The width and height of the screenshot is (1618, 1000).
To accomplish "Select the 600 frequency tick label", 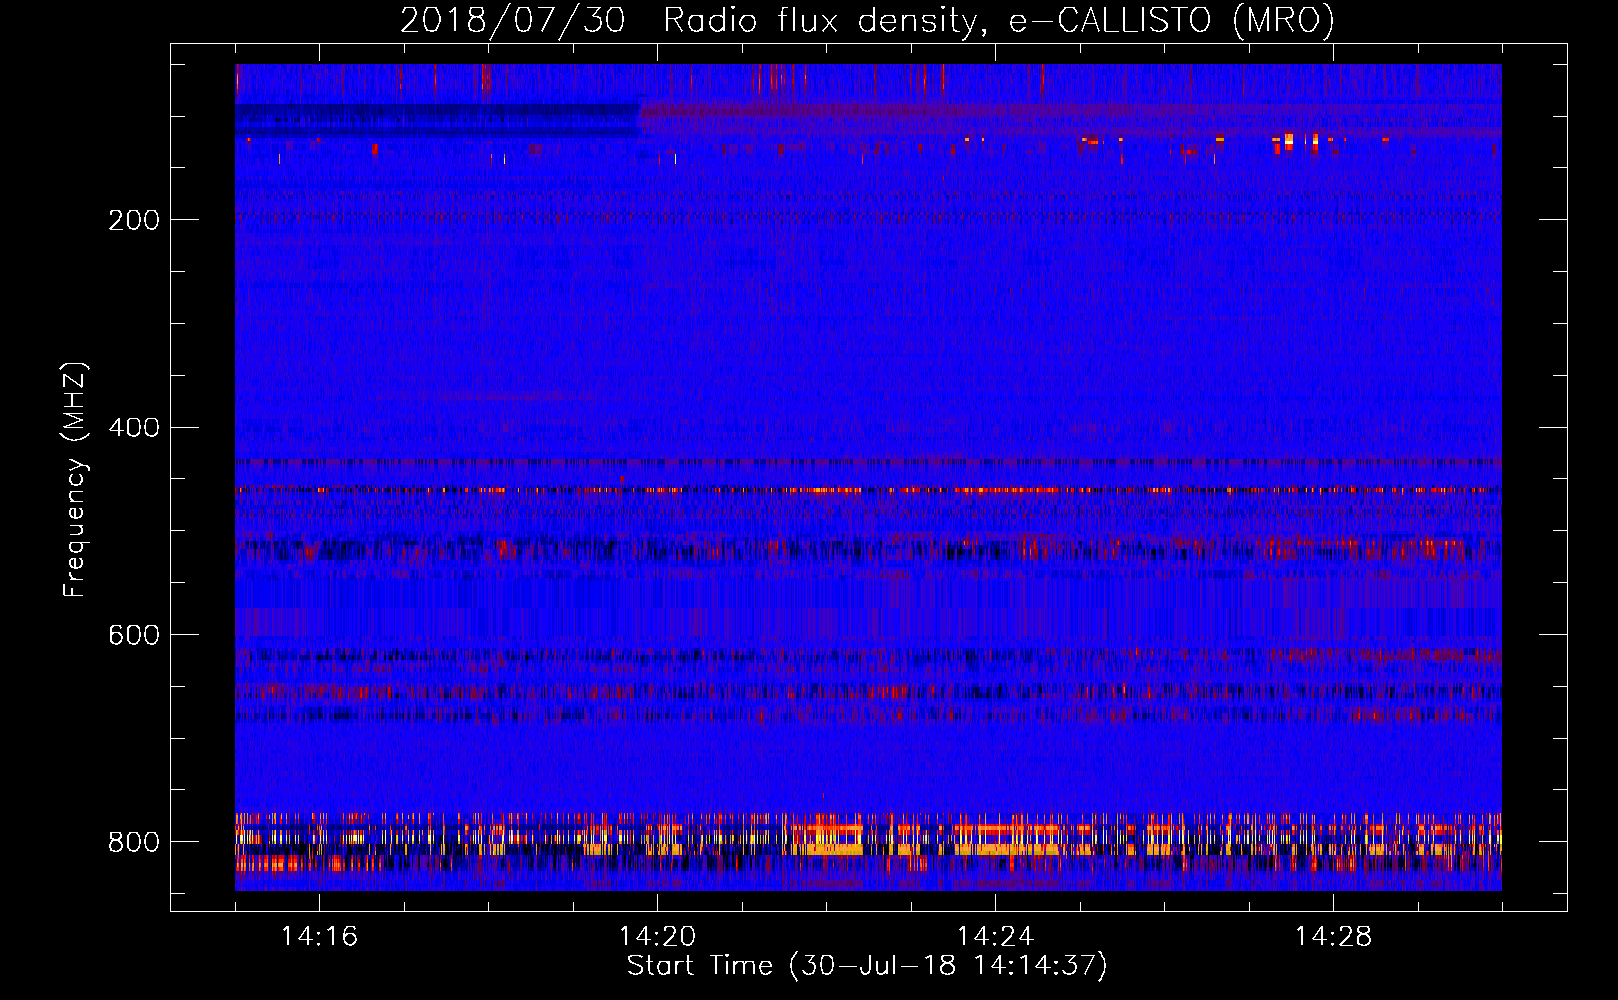I will [134, 636].
